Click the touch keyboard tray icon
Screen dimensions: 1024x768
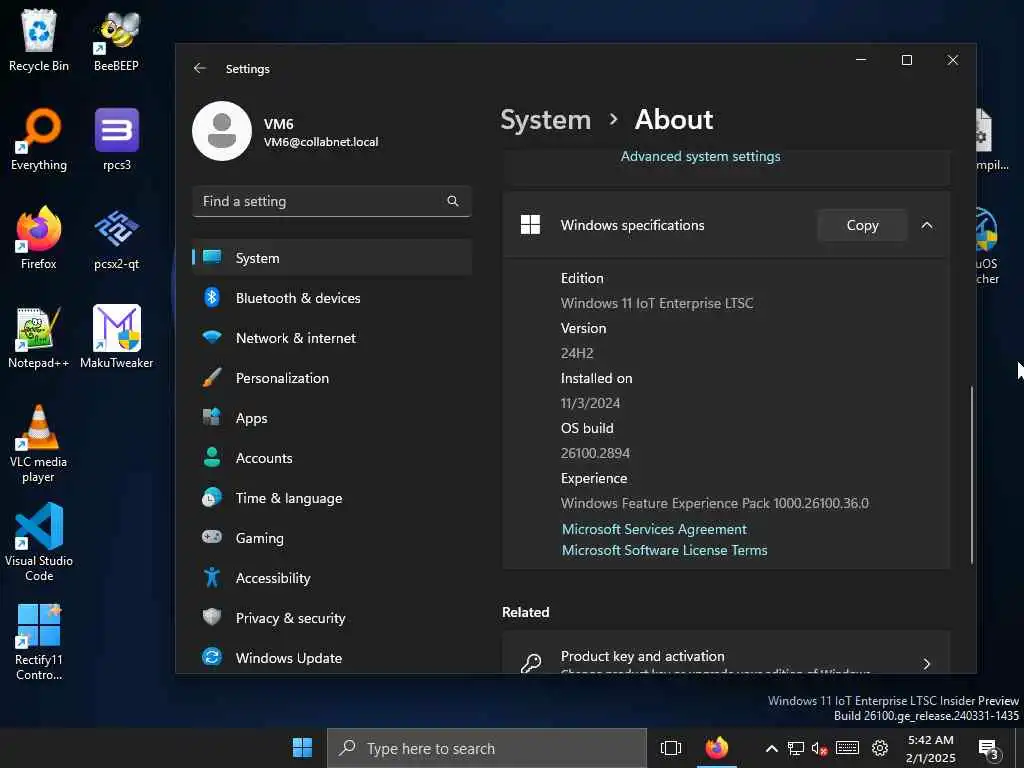coord(847,748)
